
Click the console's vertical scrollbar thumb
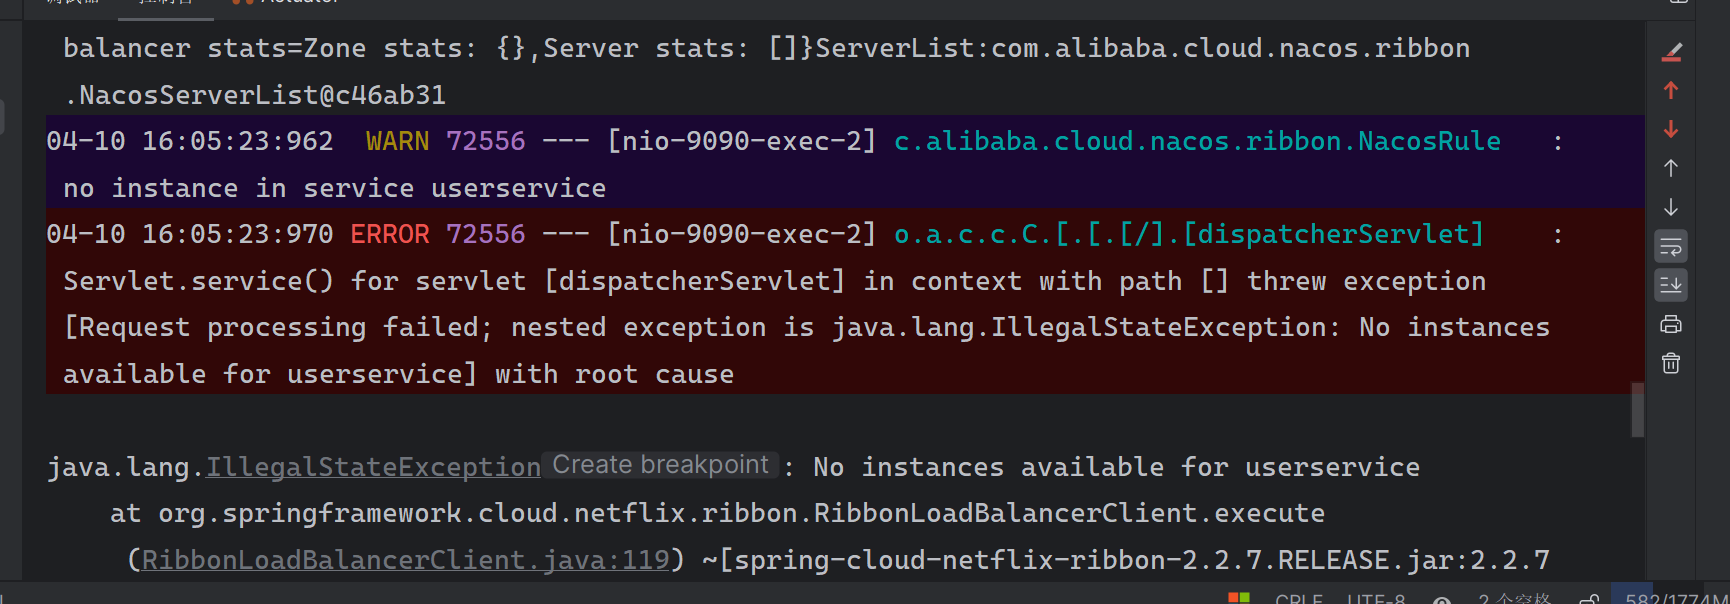[x=1638, y=410]
